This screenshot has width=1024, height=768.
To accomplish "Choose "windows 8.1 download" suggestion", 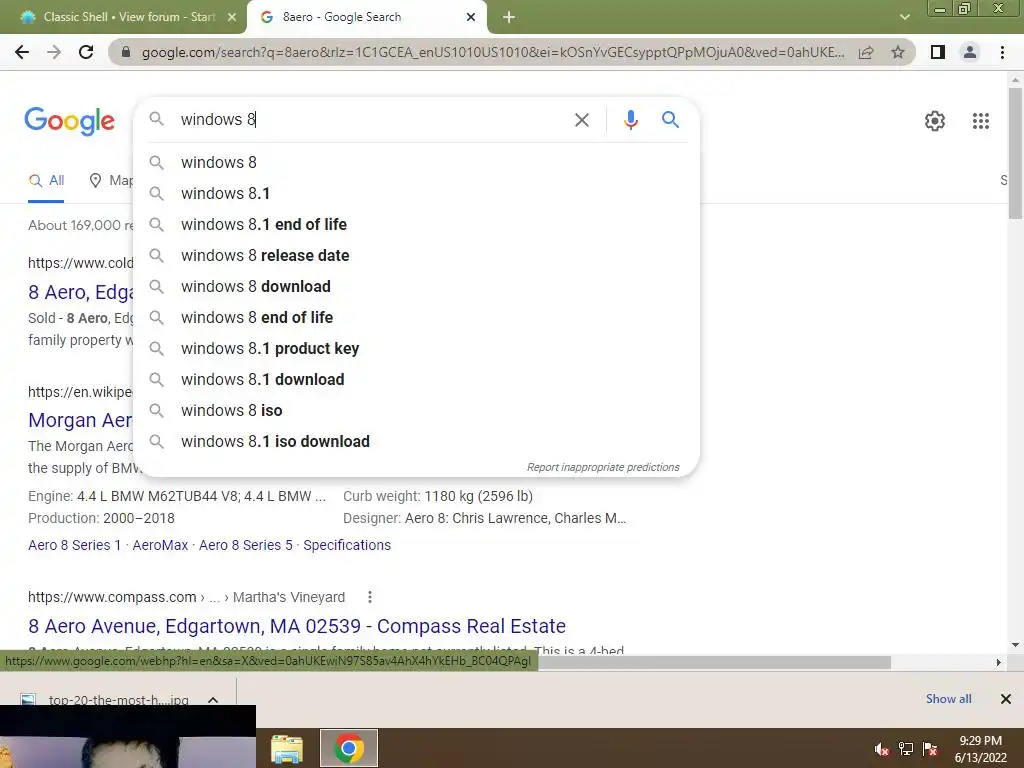I will (417, 379).
